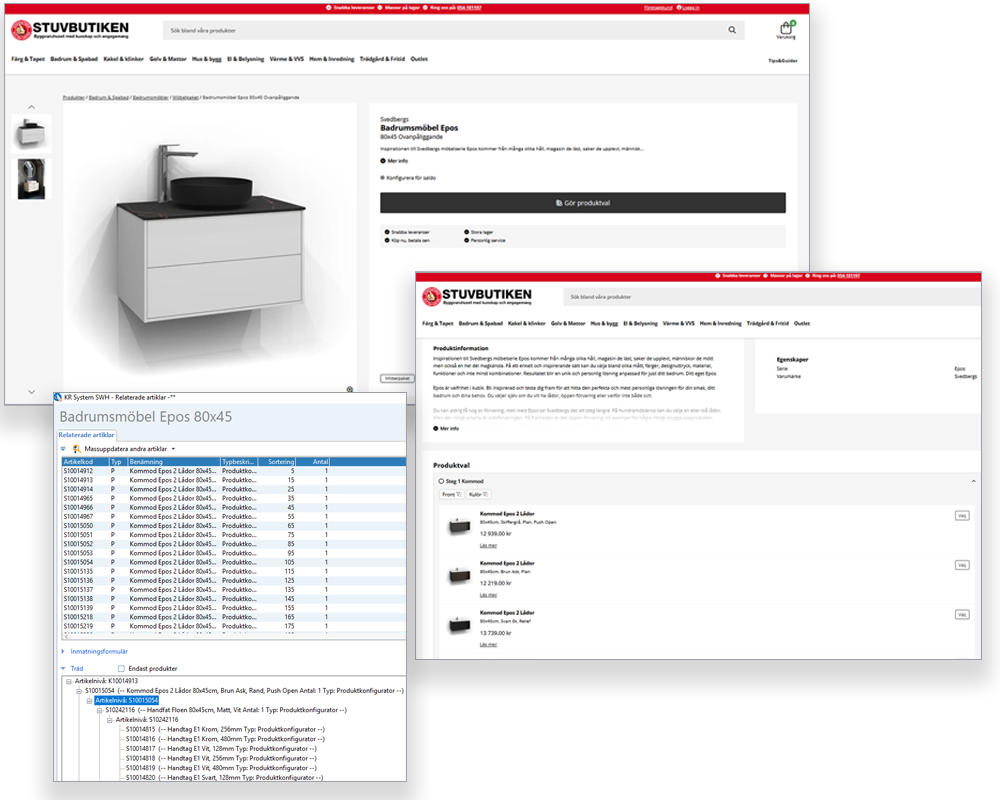Image resolution: width=1000 pixels, height=800 pixels.
Task: Focus the search field in front window
Action: coord(772,297)
